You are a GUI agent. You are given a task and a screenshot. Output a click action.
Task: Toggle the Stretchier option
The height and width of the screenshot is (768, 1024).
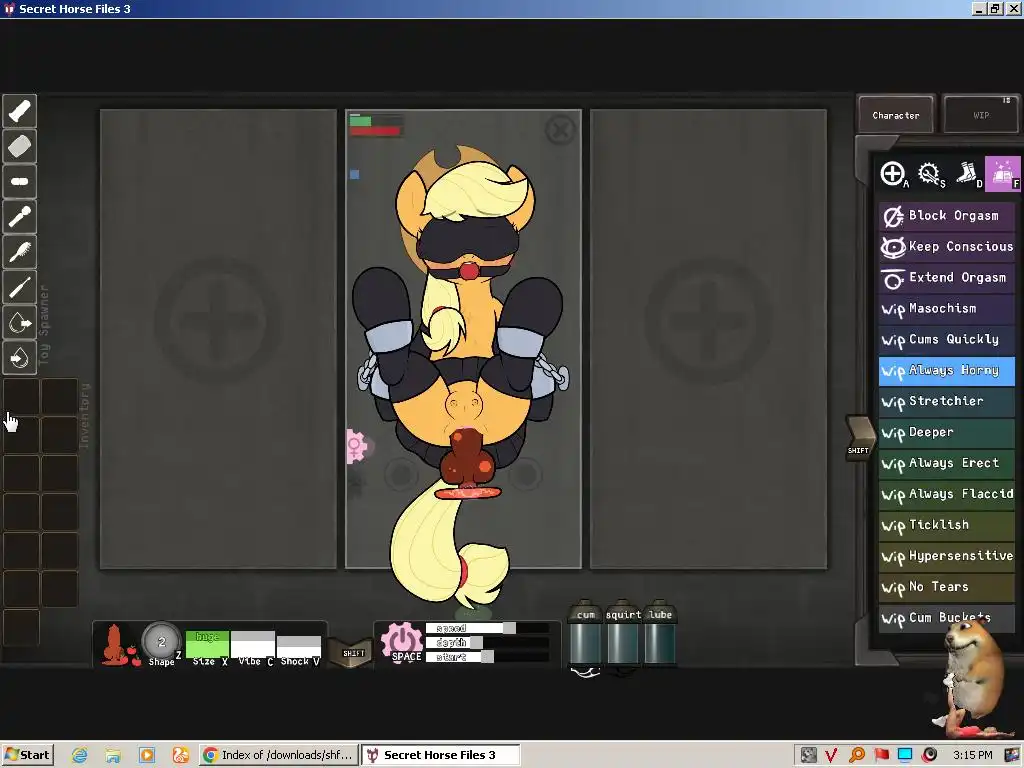click(x=947, y=402)
